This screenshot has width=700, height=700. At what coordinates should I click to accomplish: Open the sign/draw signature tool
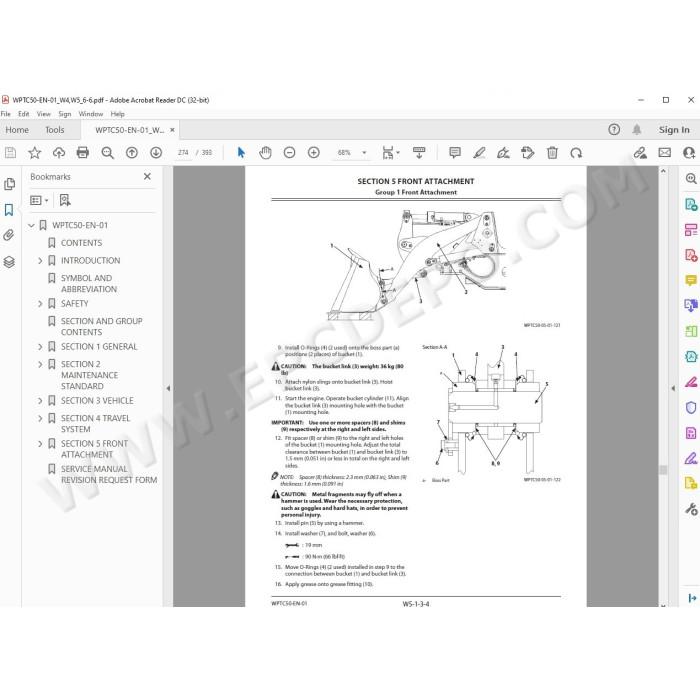(503, 153)
